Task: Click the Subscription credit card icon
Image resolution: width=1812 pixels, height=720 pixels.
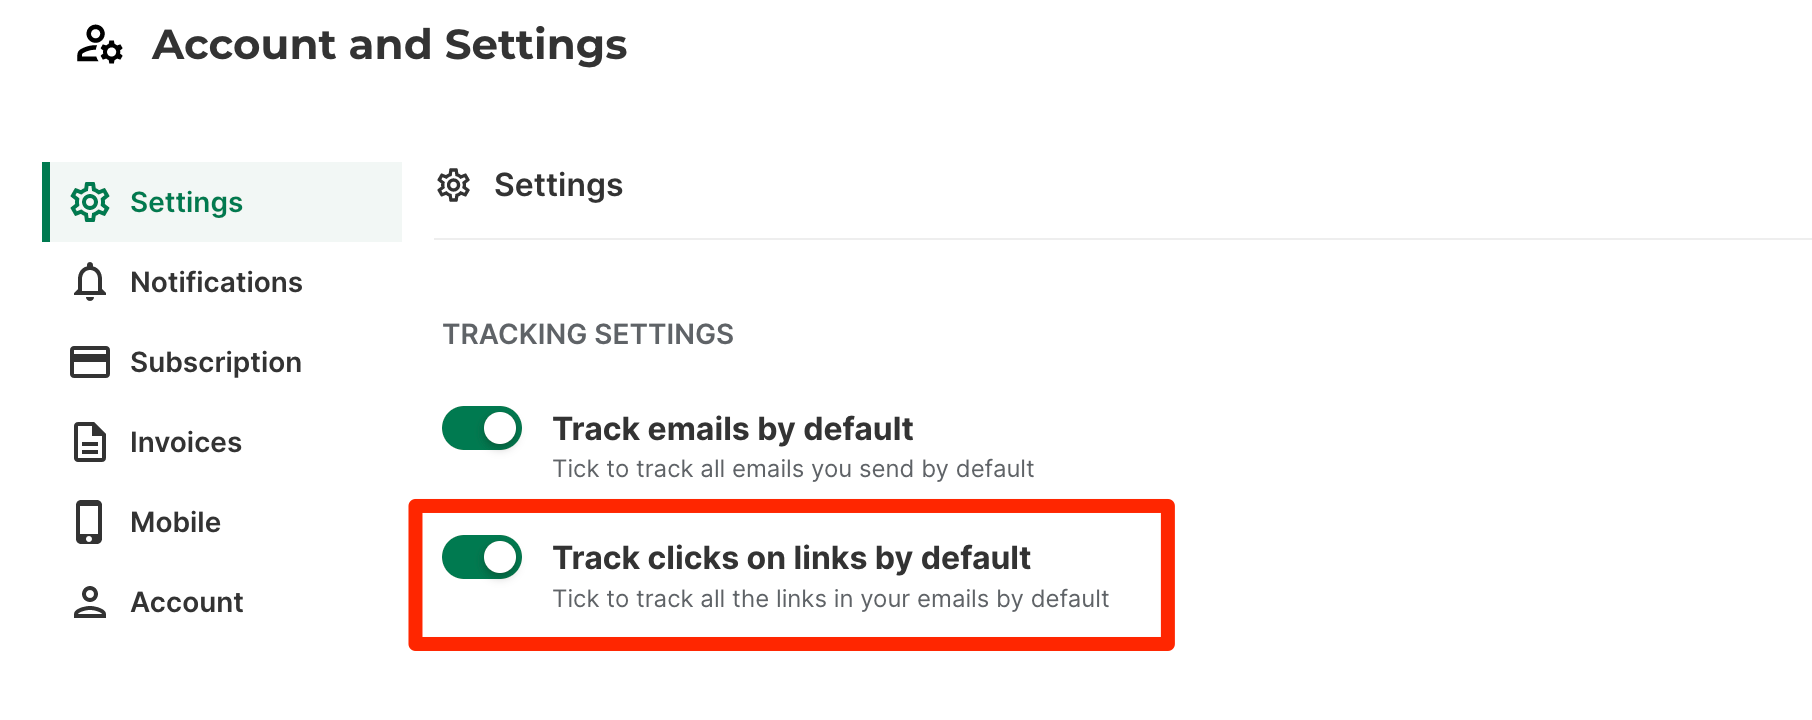Action: tap(90, 362)
